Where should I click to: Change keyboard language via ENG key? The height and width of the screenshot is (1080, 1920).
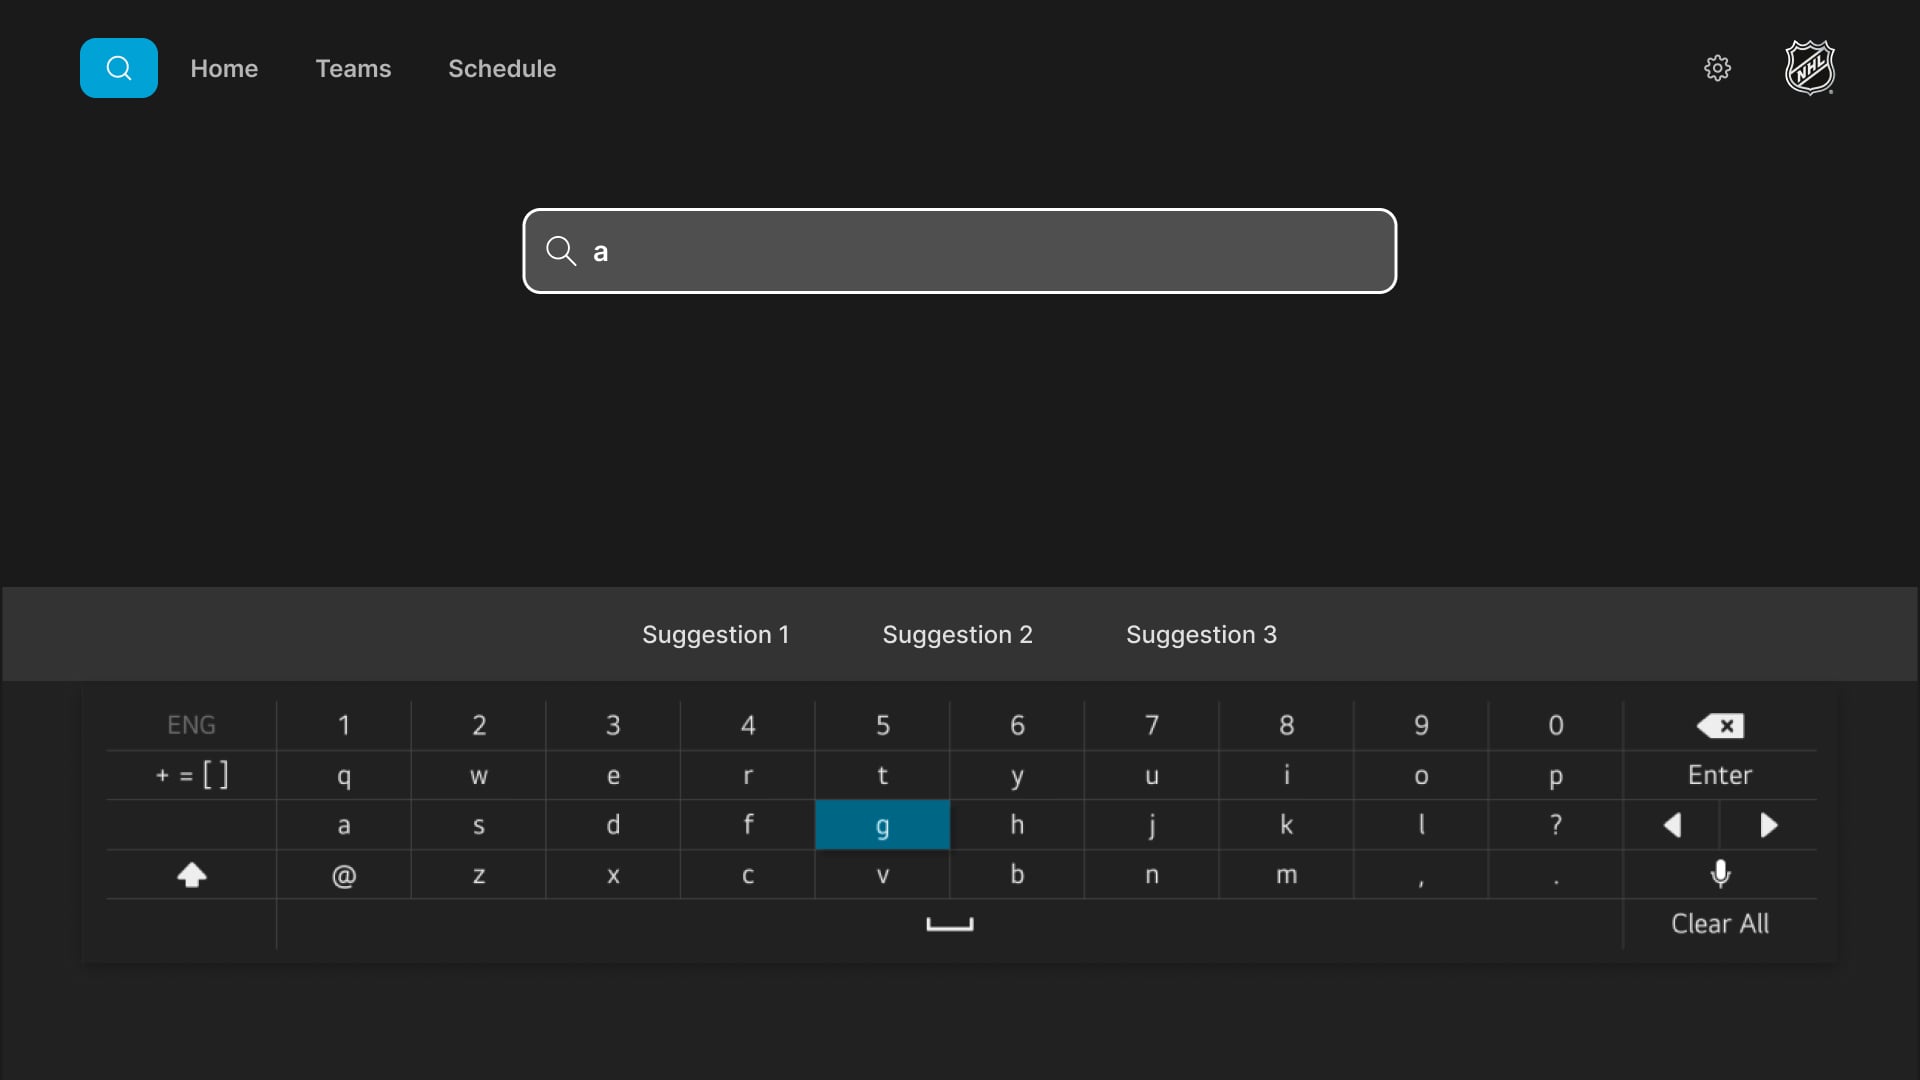(x=191, y=725)
